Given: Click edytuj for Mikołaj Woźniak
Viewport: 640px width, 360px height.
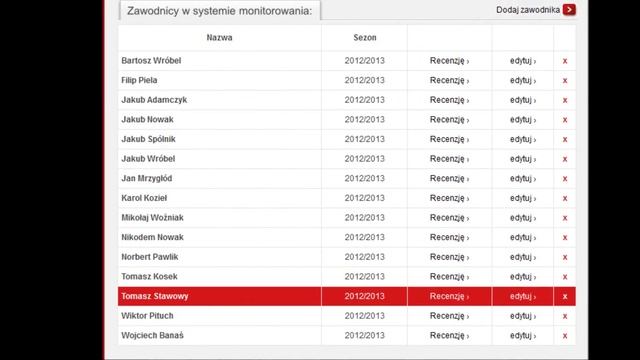Looking at the screenshot, I should [523, 218].
